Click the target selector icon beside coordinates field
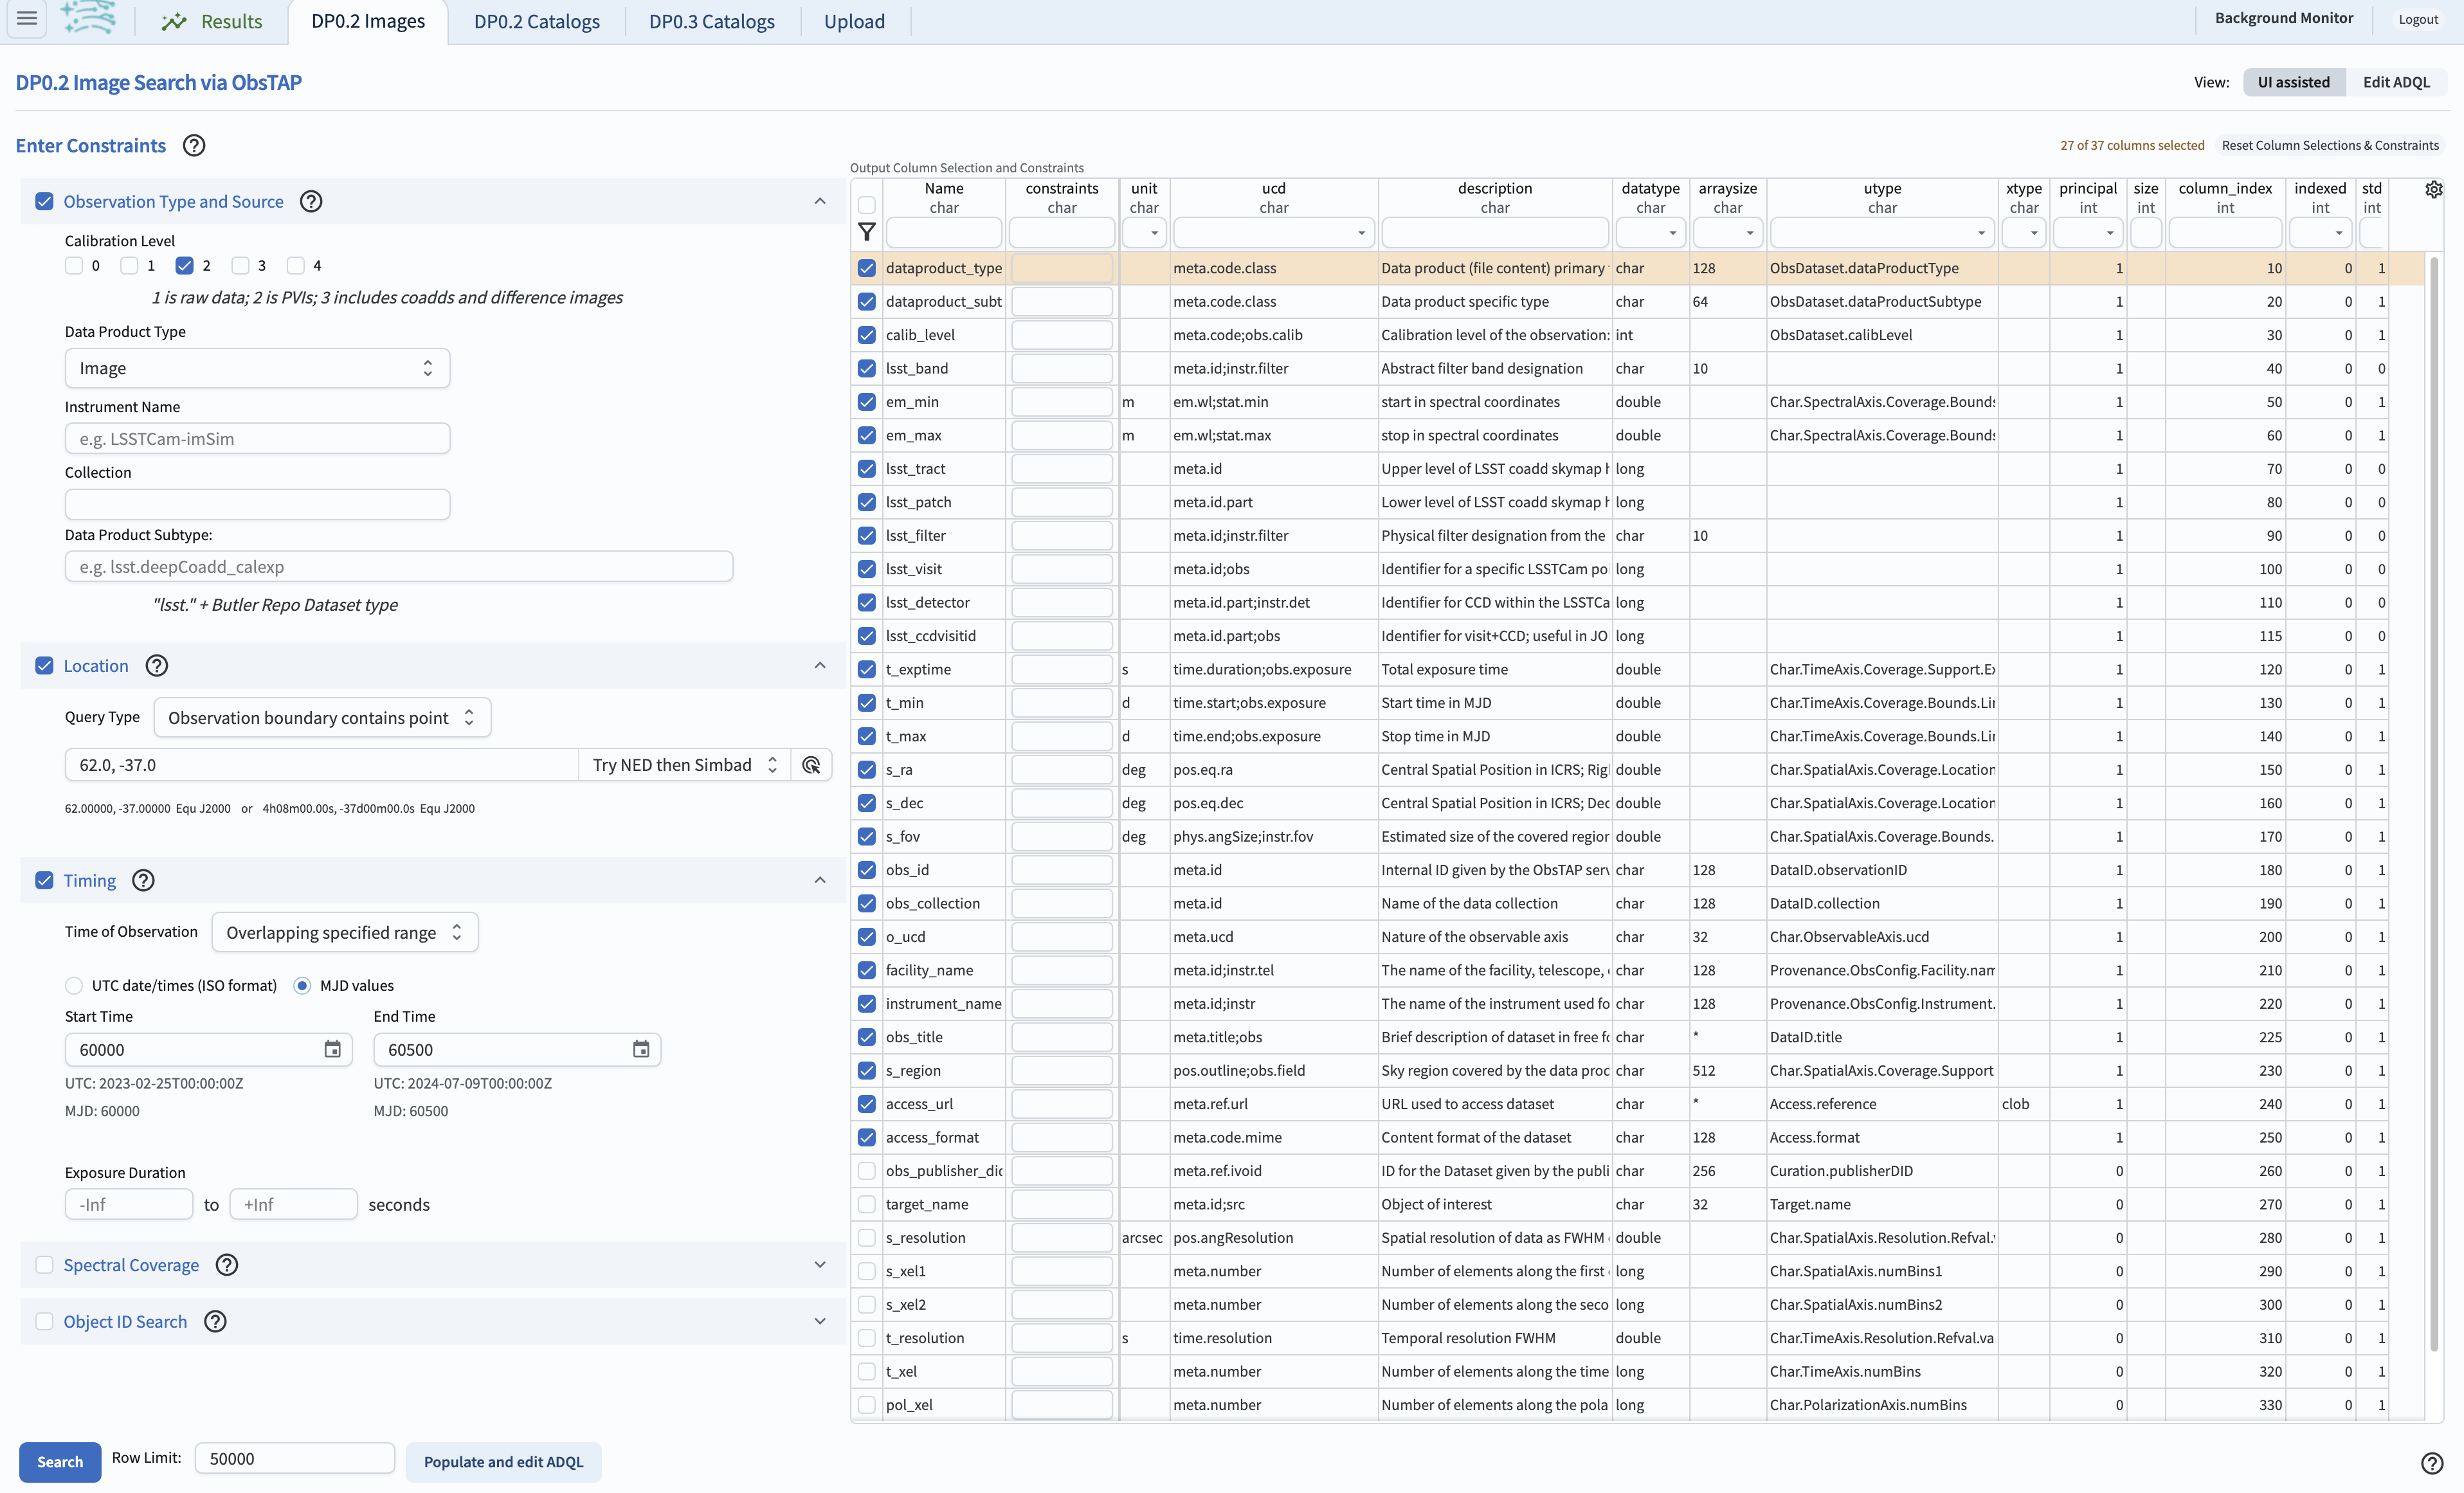The image size is (2464, 1493). point(811,764)
